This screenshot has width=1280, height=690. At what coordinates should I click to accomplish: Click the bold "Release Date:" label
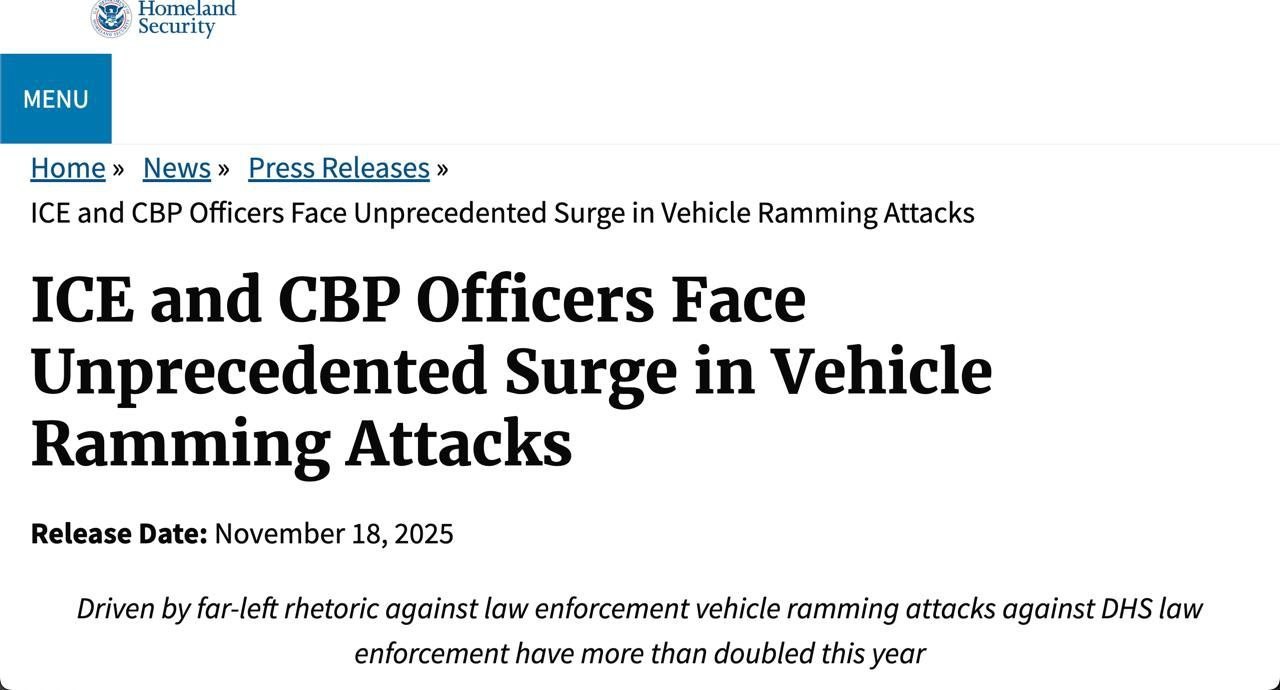click(x=119, y=534)
